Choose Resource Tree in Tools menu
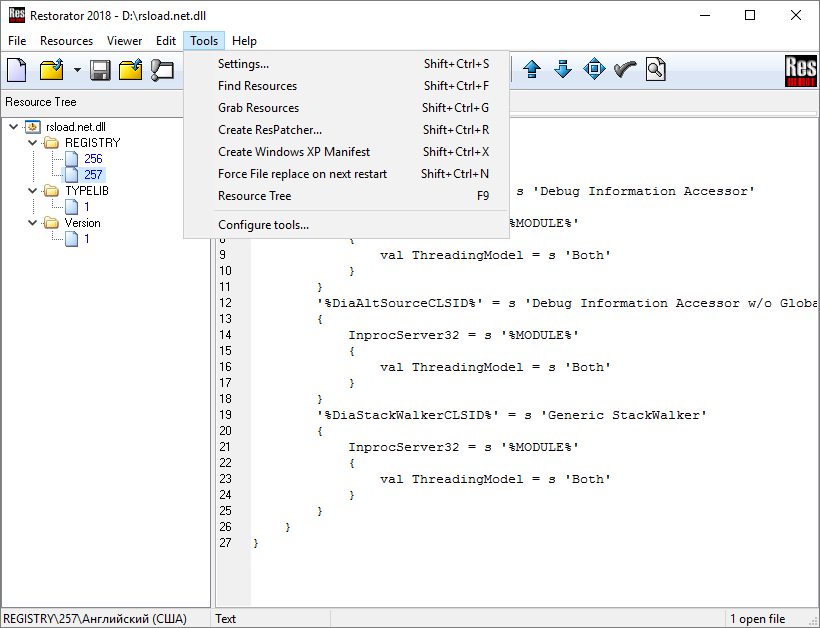Image resolution: width=820 pixels, height=628 pixels. point(347,196)
